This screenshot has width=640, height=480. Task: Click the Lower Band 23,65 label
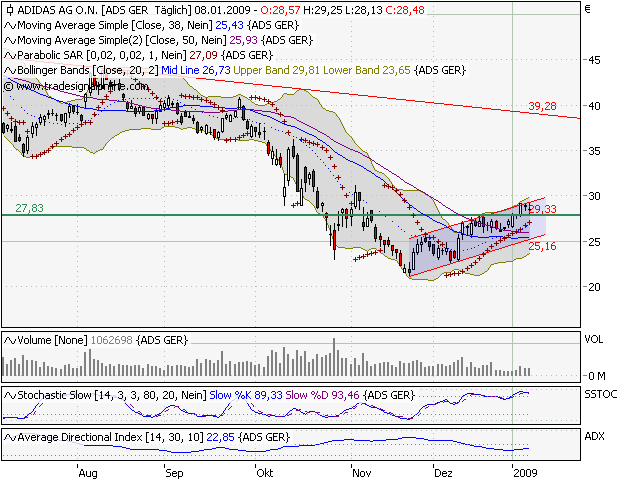click(367, 71)
